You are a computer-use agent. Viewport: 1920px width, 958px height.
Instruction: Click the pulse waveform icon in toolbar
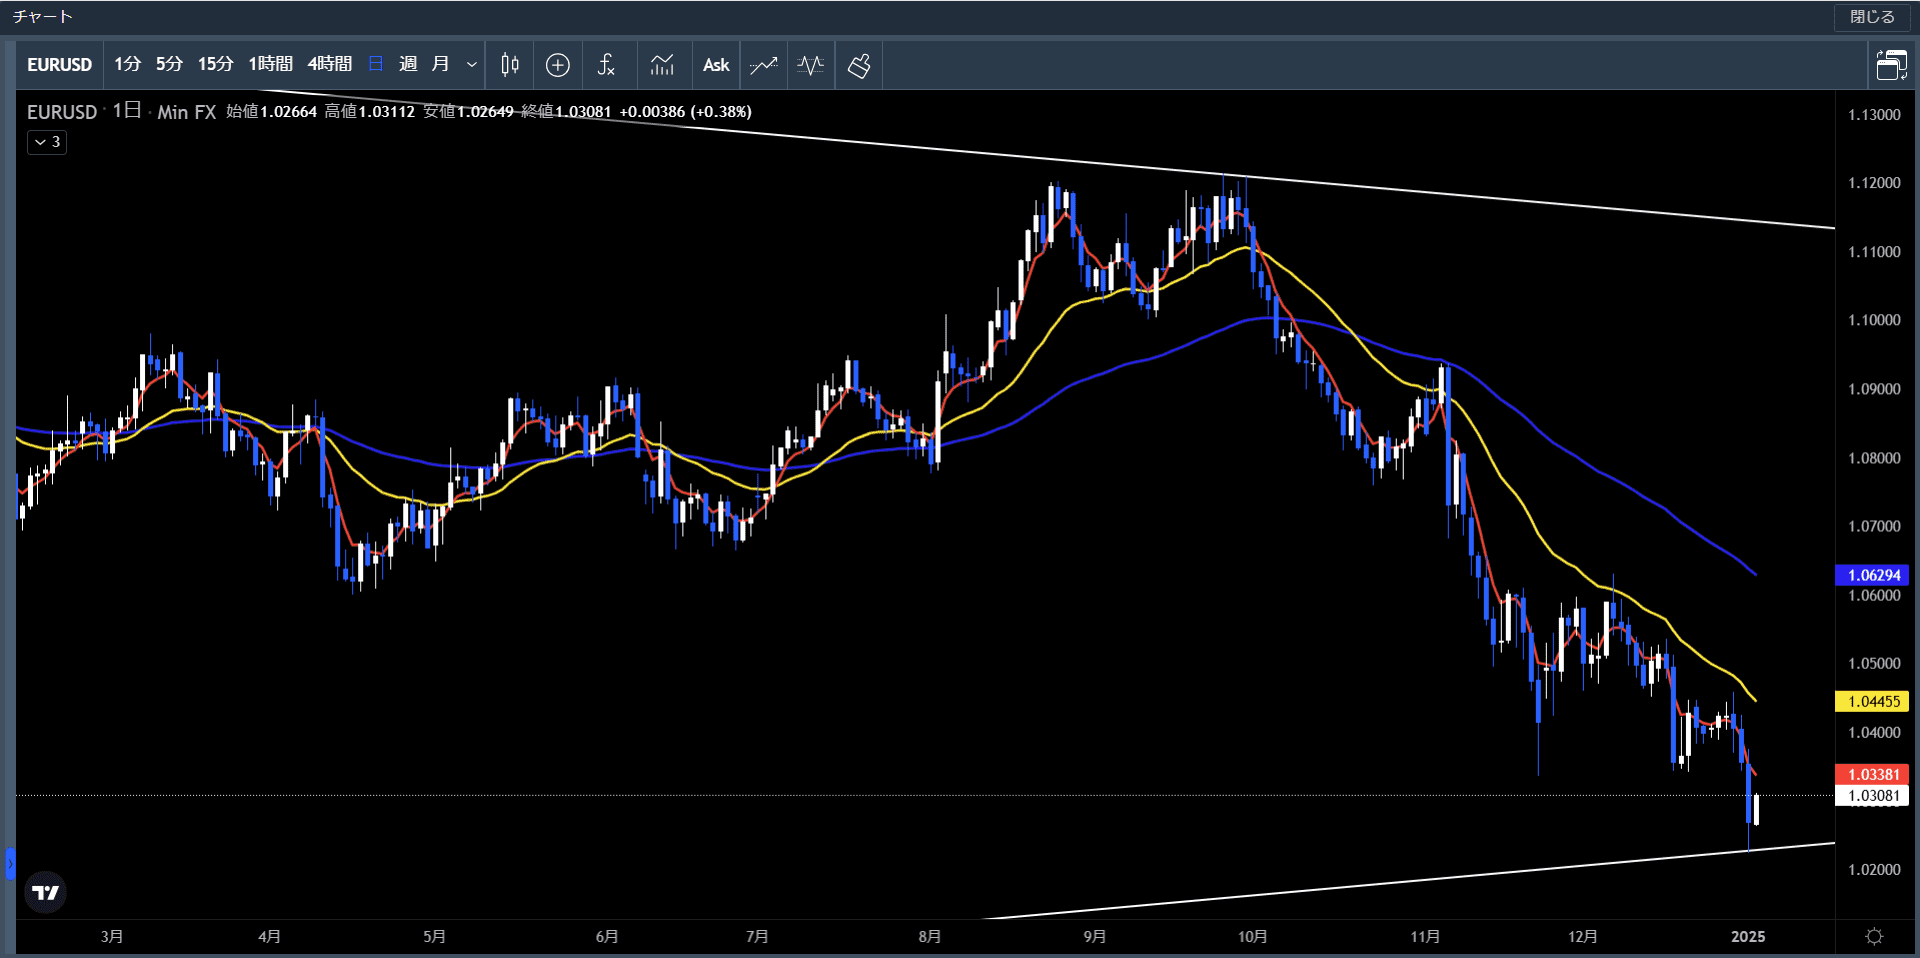811,65
